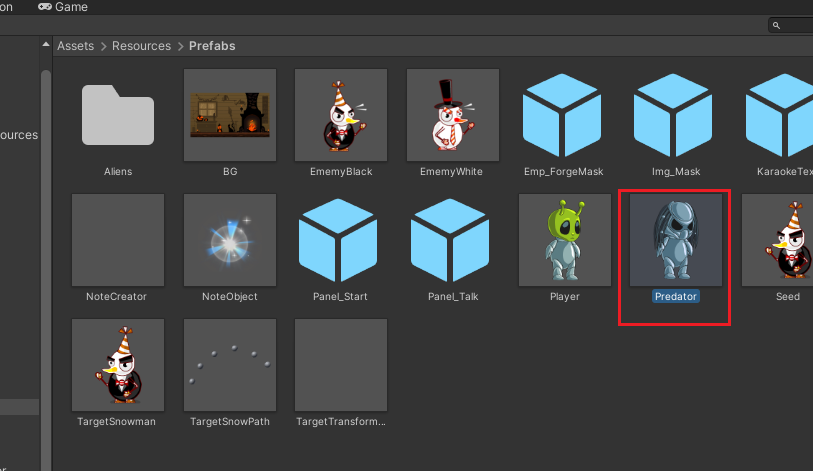Select the Seed prefab

[787, 240]
